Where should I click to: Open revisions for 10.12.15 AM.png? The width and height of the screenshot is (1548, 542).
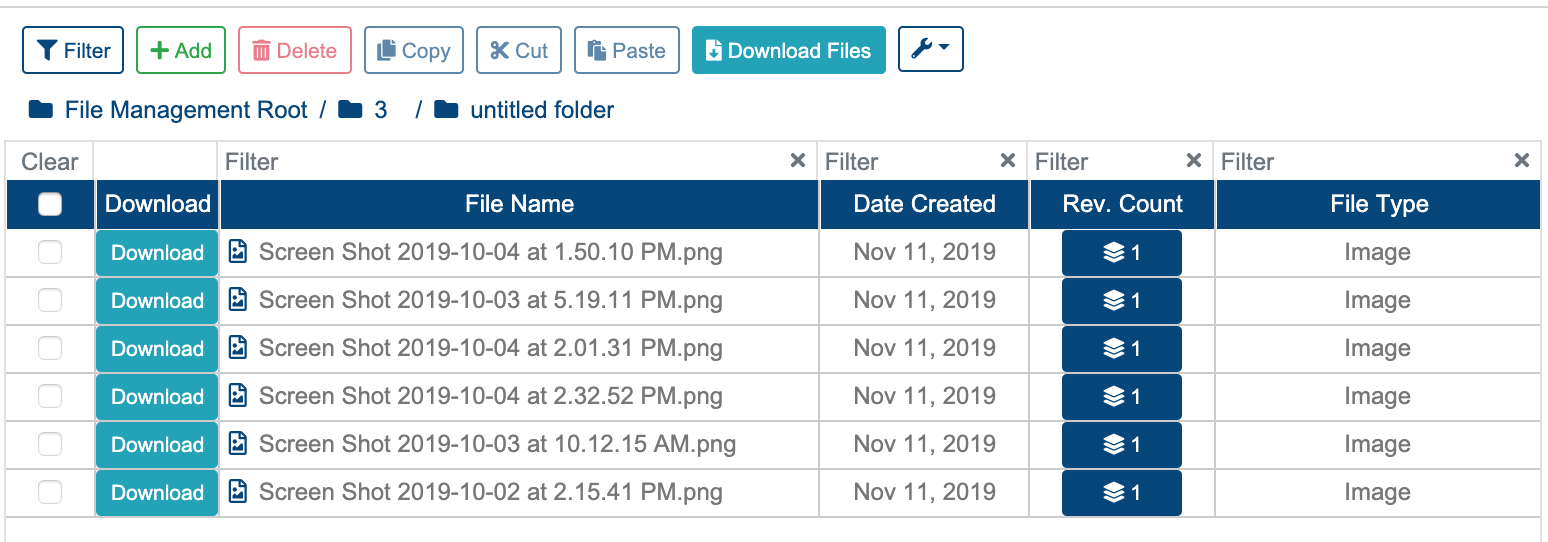tap(1122, 445)
